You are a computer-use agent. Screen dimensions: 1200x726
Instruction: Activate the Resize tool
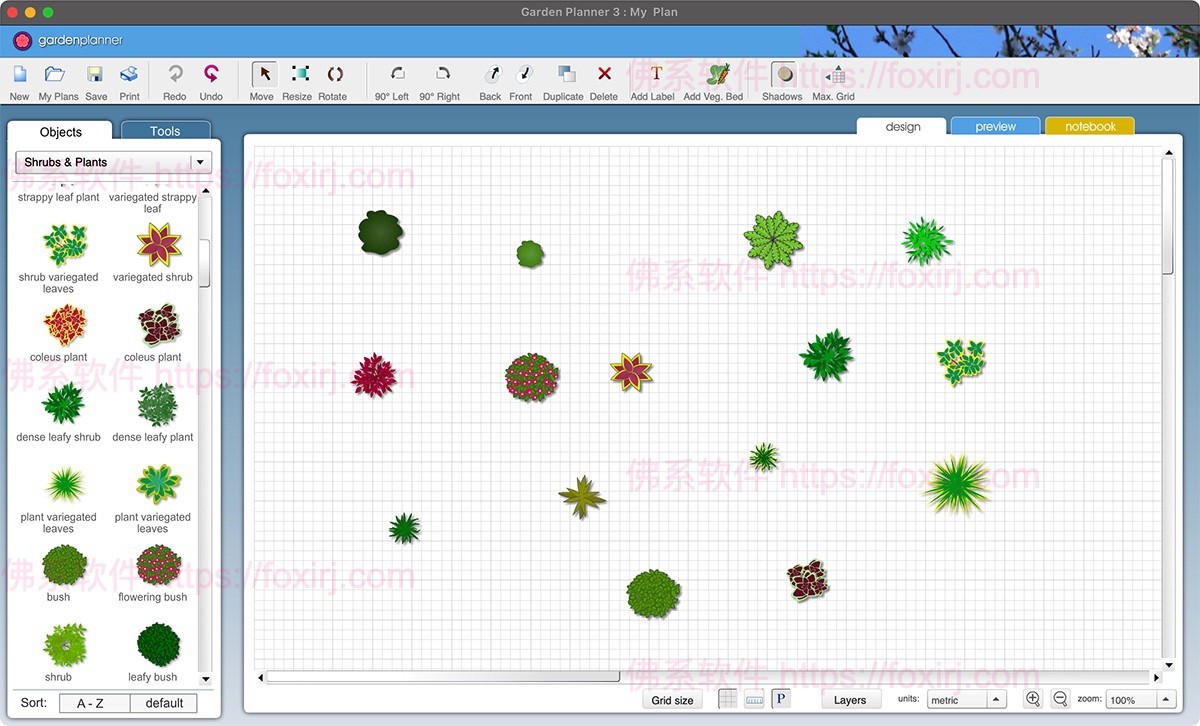click(297, 75)
